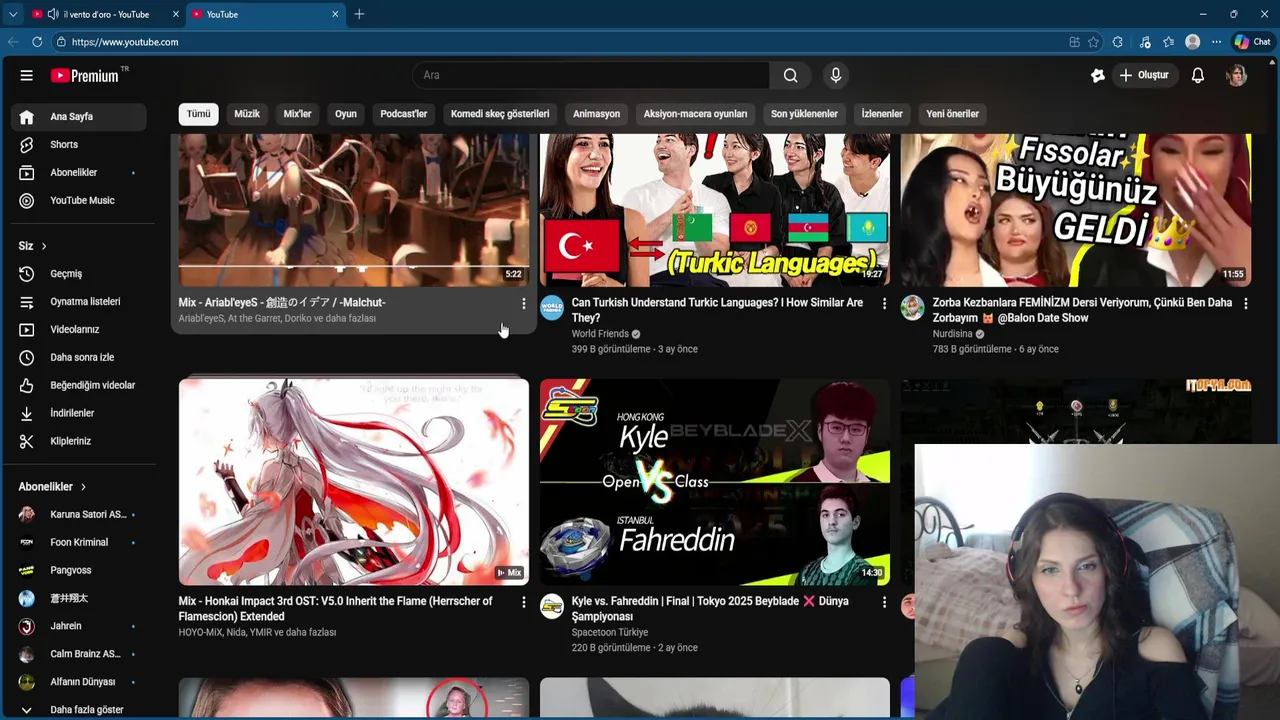
Task: Select Aksiyon-macera oyunları chip
Action: click(x=695, y=114)
